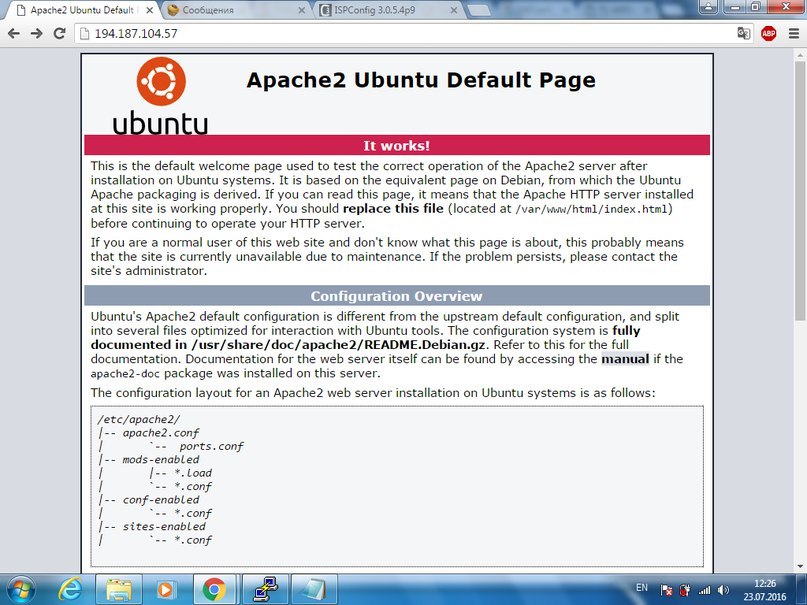The image size is (807, 605).
Task: Click the 'Configuration Overview' heading
Action: point(397,296)
